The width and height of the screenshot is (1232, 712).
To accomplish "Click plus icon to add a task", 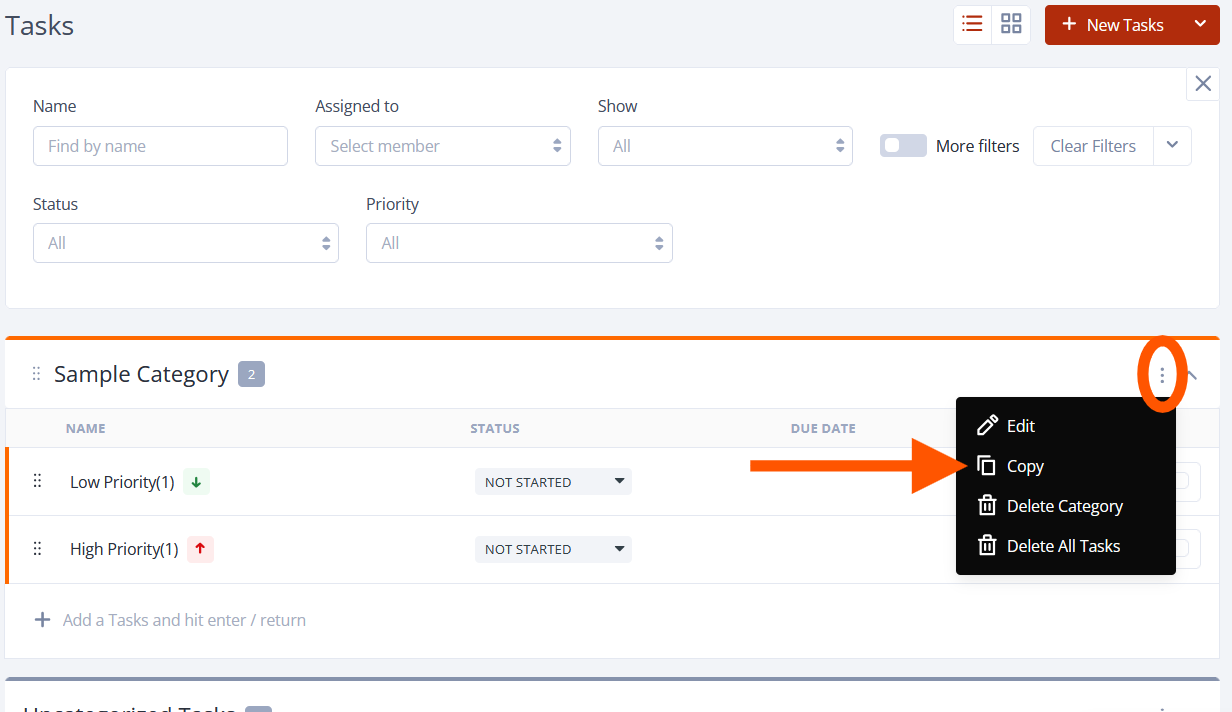I will click(42, 620).
